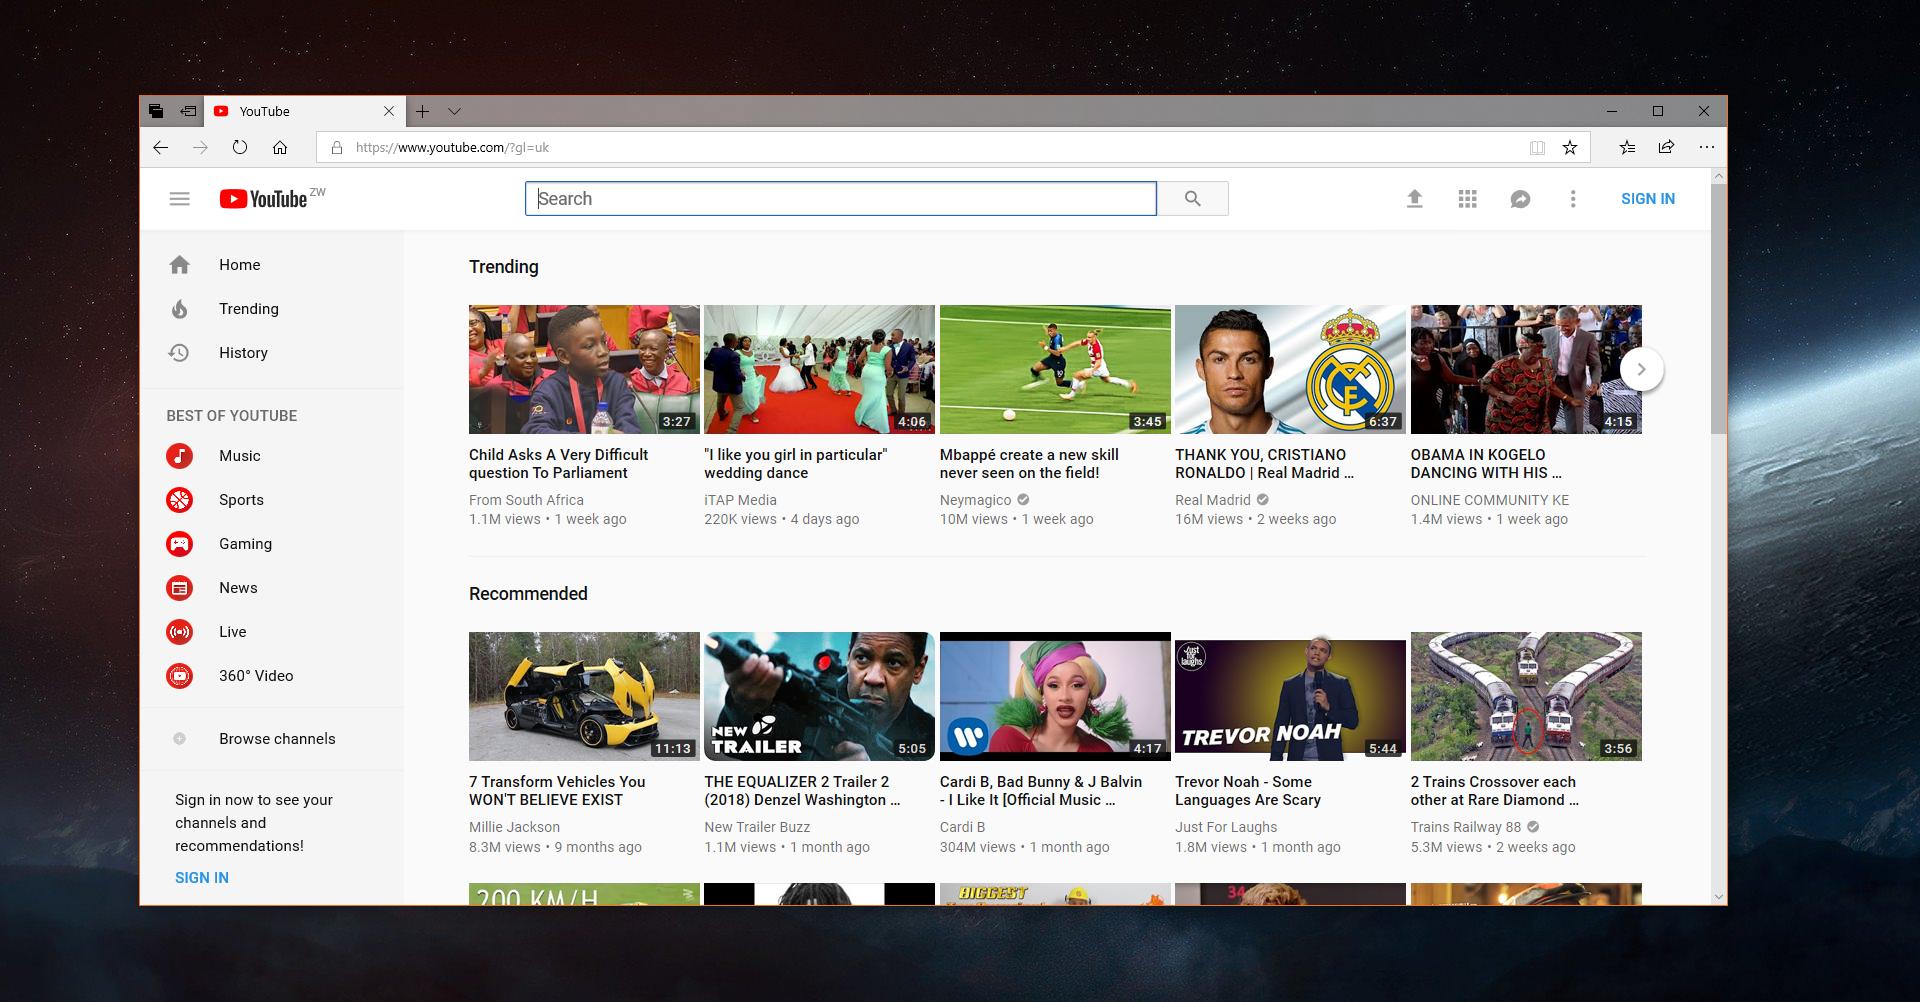The image size is (1920, 1002).
Task: Click scrollbar down arrow
Action: (1719, 897)
